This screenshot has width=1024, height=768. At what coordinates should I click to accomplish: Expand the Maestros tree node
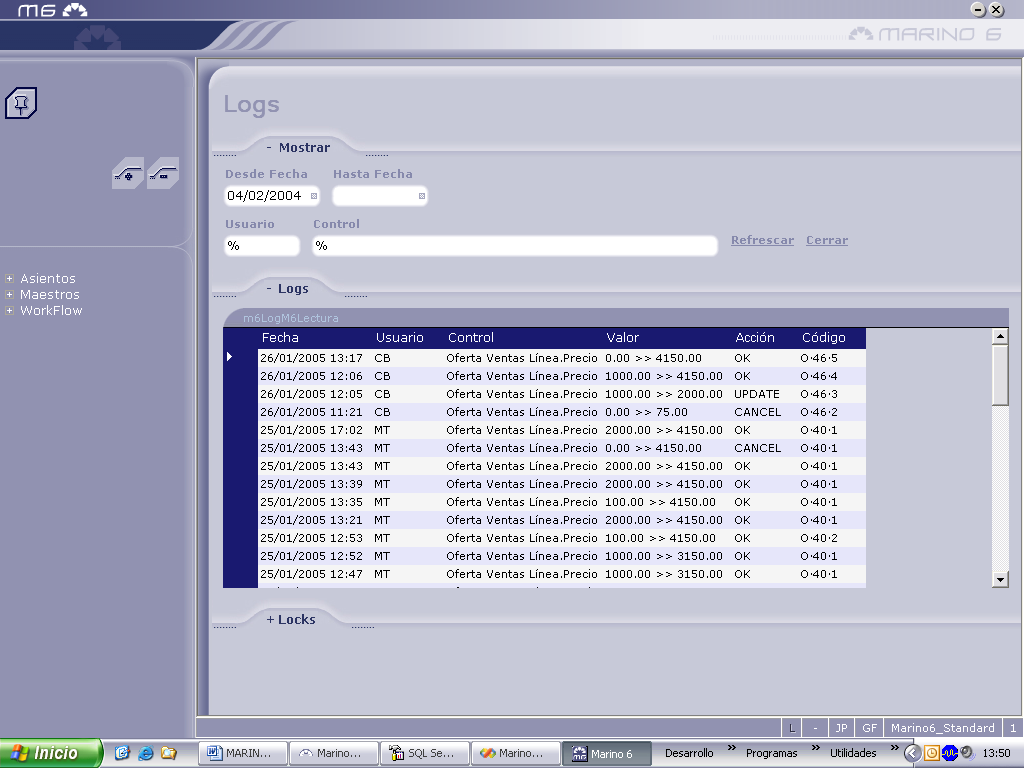pyautogui.click(x=10, y=295)
